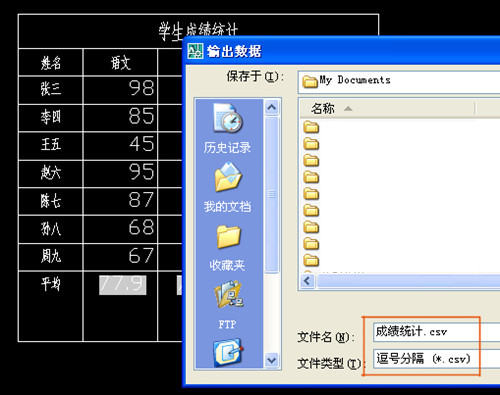This screenshot has height=395, width=500.
Task: Sort the file list by 名称 column
Action: pyautogui.click(x=387, y=109)
